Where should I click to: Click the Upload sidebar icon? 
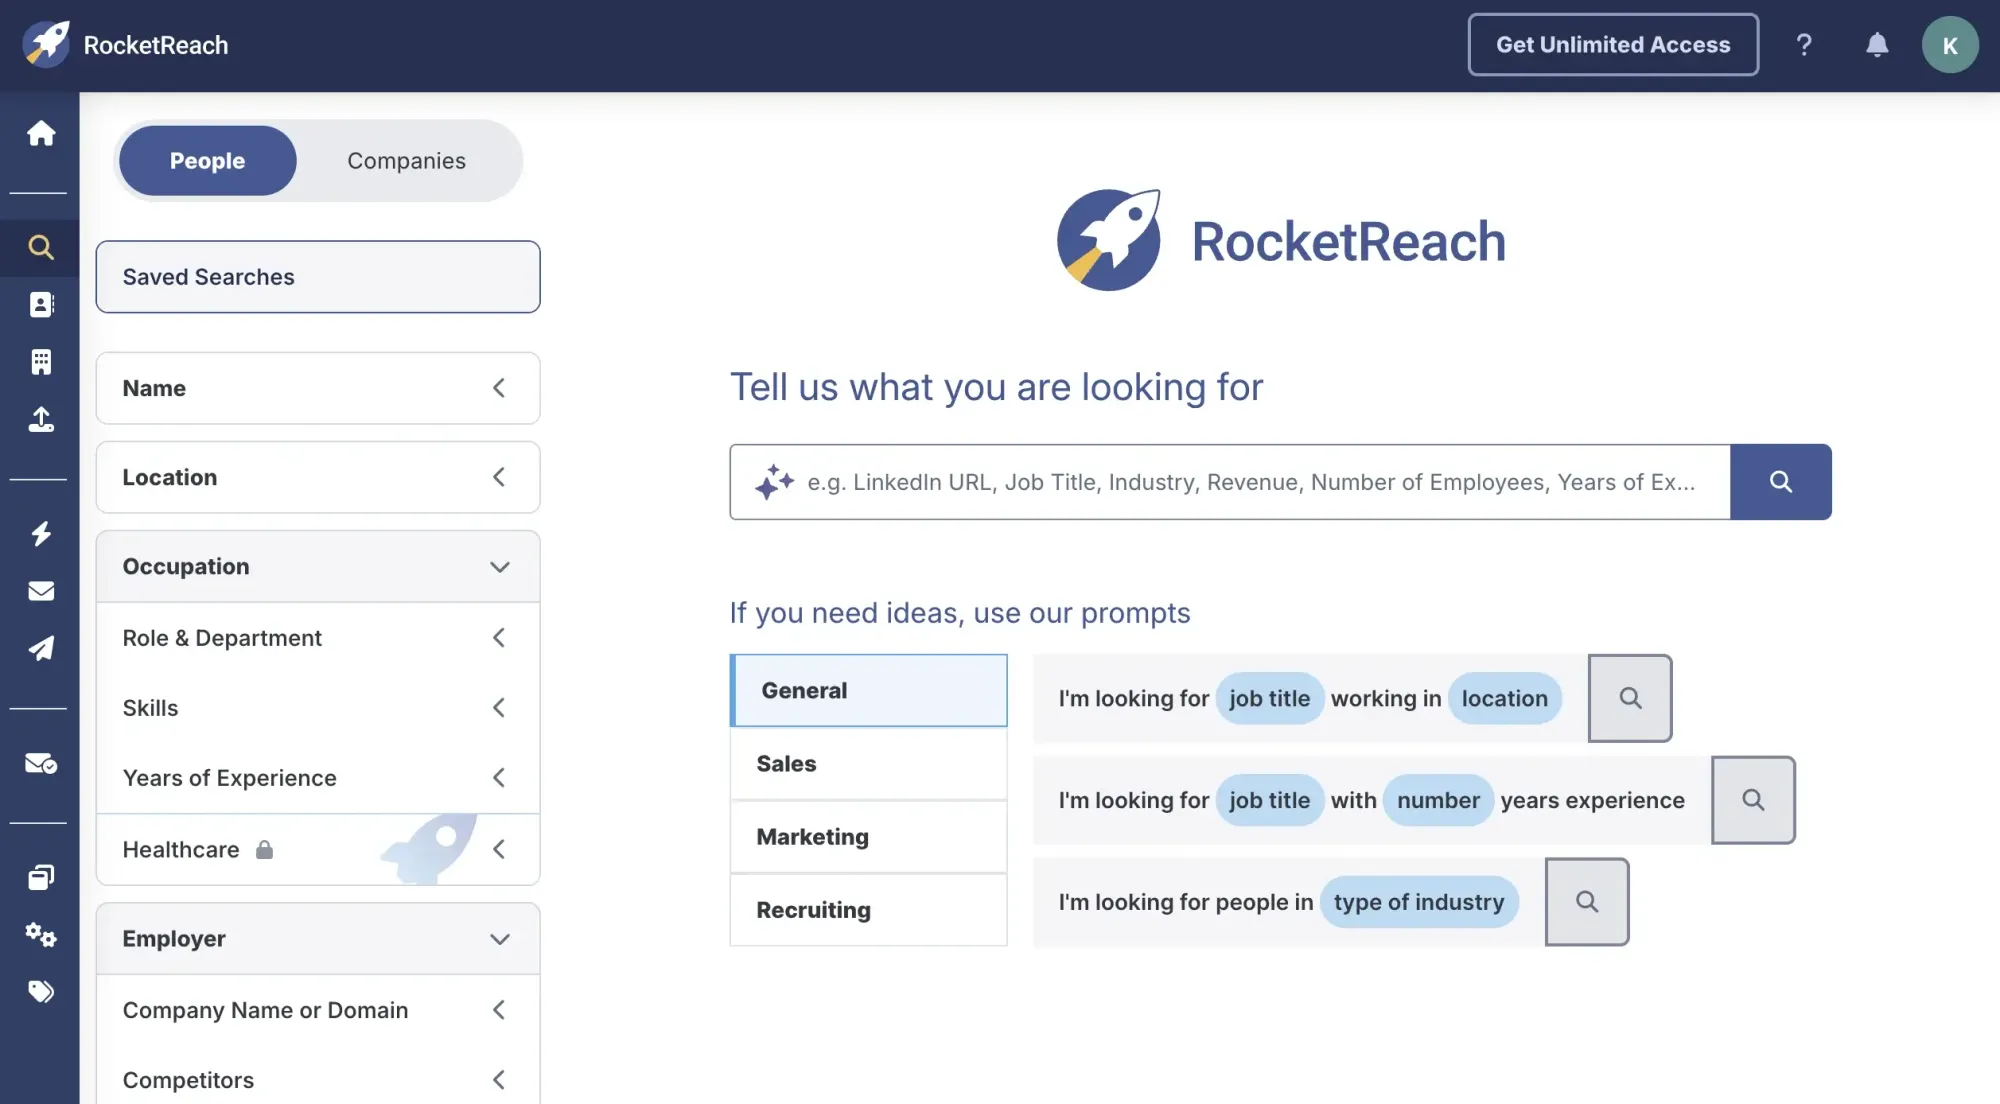coord(40,419)
